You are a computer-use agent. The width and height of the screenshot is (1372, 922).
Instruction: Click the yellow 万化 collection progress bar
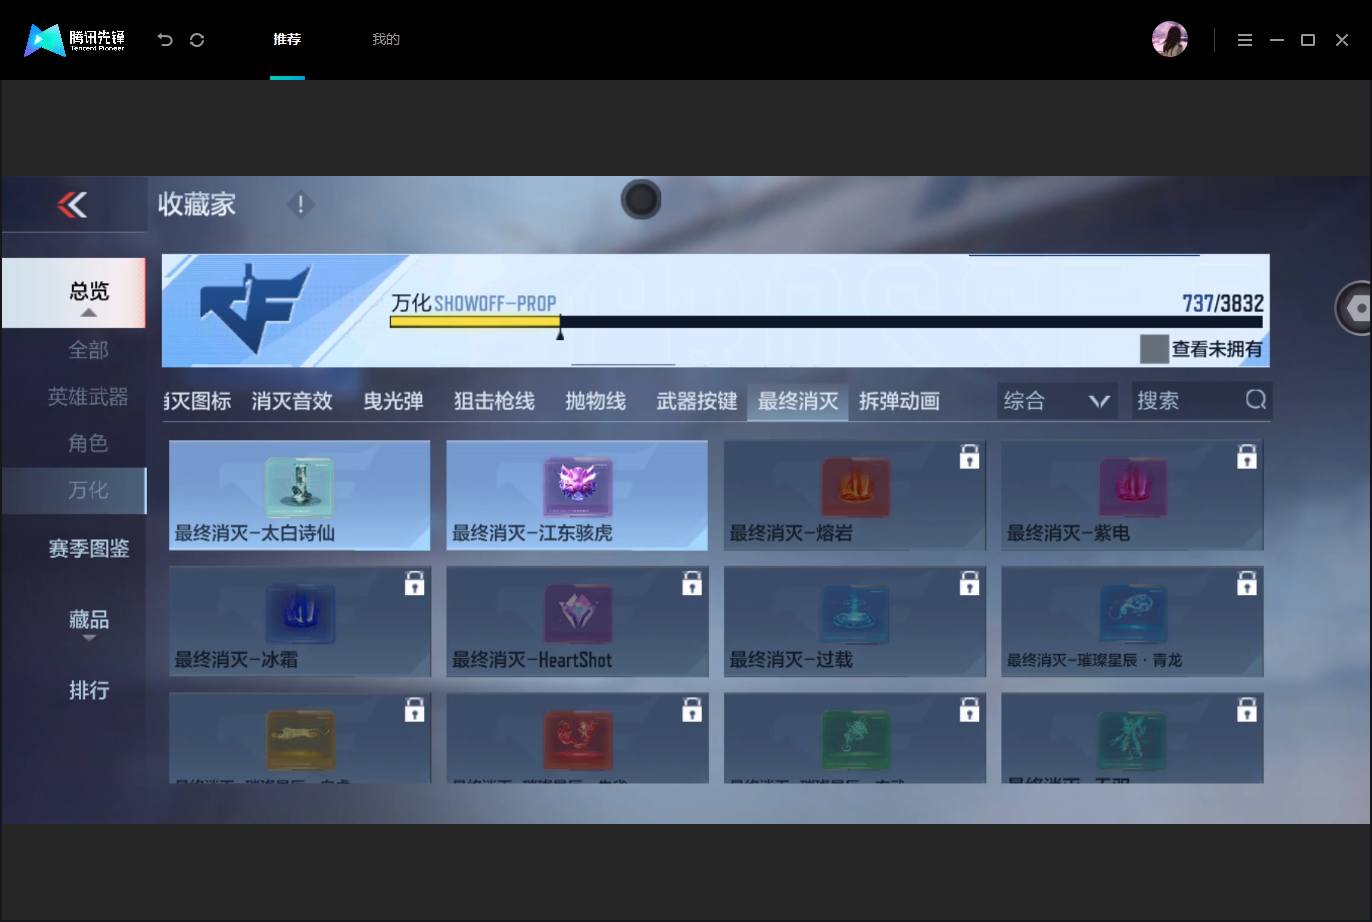point(475,322)
